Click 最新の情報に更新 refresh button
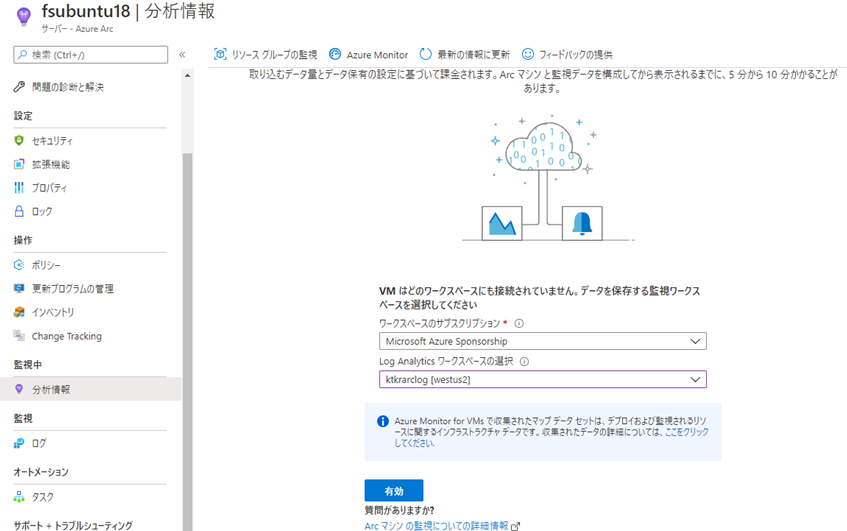 [x=465, y=54]
